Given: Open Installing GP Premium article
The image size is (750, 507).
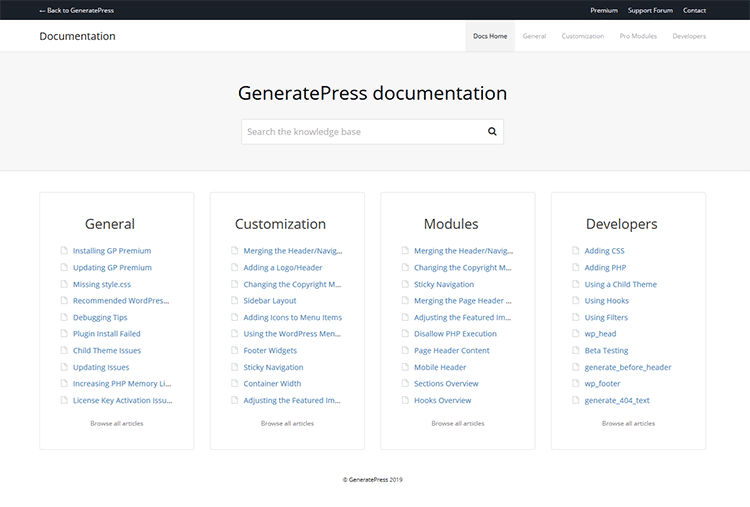Looking at the screenshot, I should [112, 251].
